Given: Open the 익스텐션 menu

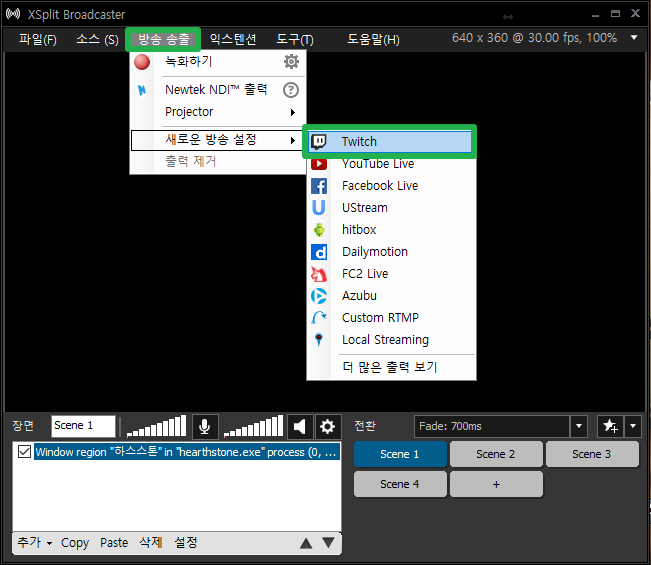Looking at the screenshot, I should tap(233, 39).
